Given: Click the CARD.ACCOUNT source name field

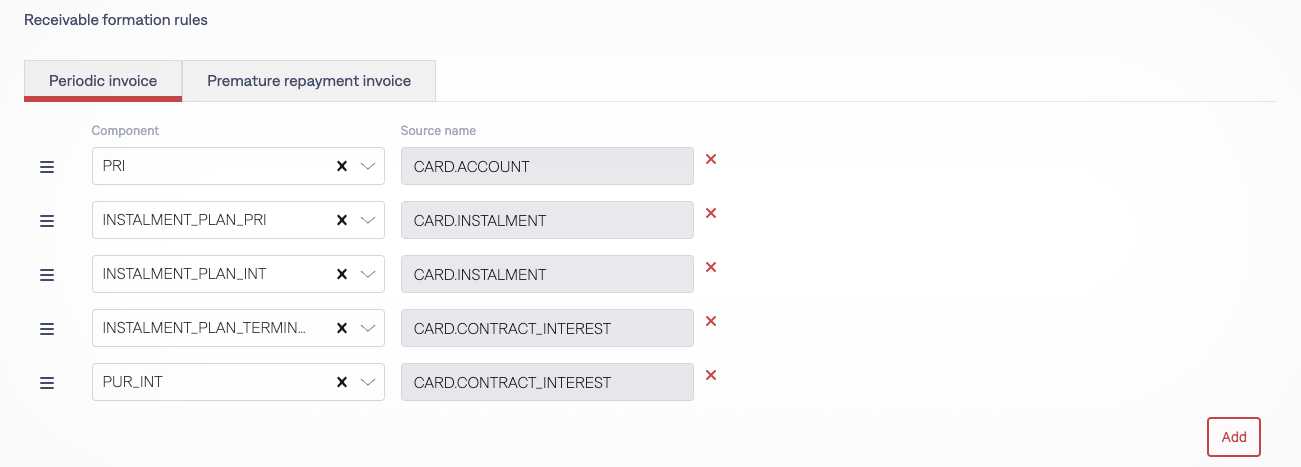Looking at the screenshot, I should [547, 167].
